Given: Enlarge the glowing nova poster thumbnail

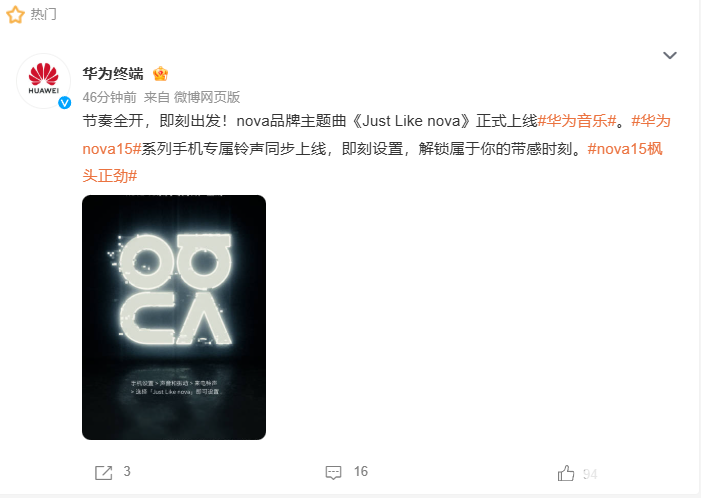Looking at the screenshot, I should click(x=174, y=317).
